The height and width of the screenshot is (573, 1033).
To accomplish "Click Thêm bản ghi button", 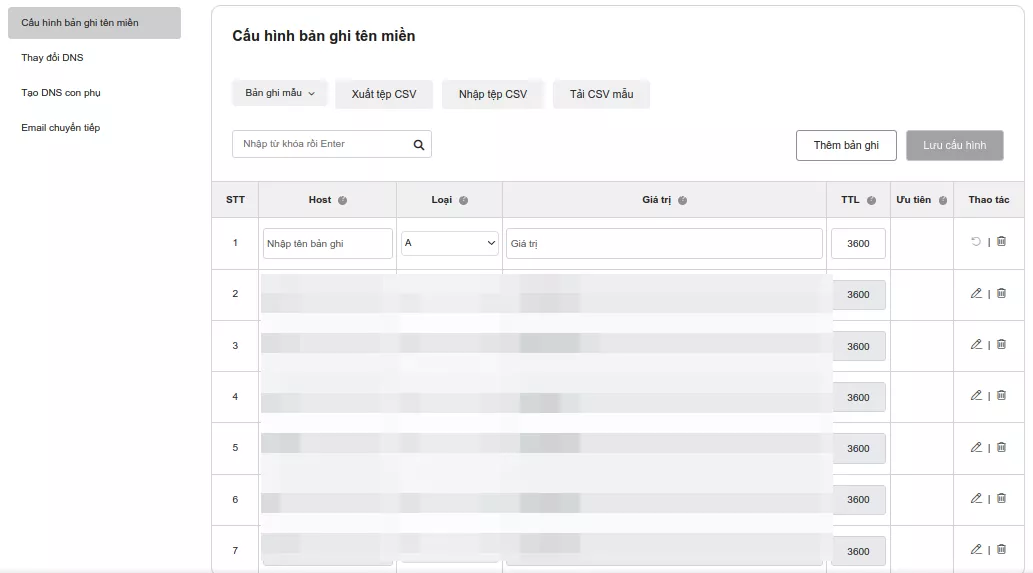I will (846, 146).
